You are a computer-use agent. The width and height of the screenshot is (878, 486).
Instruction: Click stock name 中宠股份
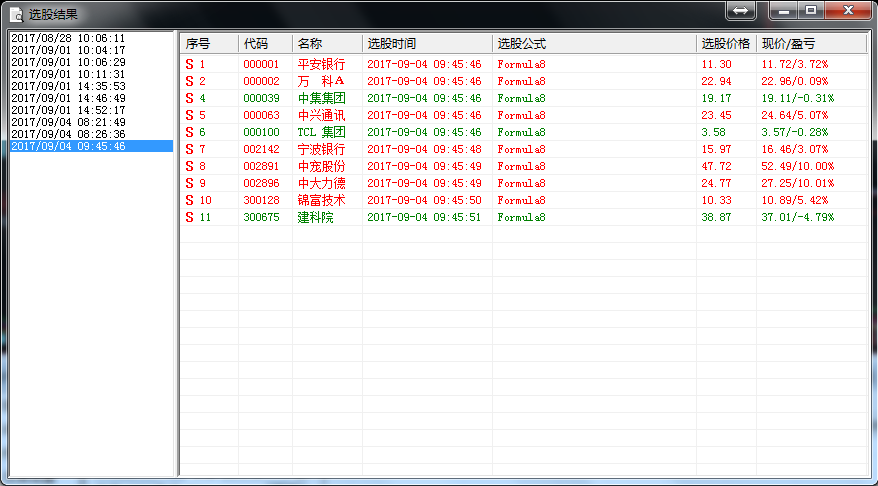click(321, 166)
